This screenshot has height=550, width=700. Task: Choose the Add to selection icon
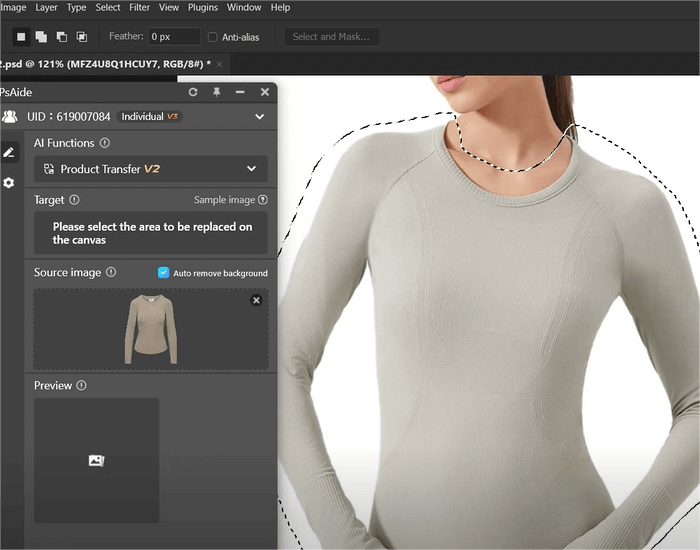(x=41, y=37)
